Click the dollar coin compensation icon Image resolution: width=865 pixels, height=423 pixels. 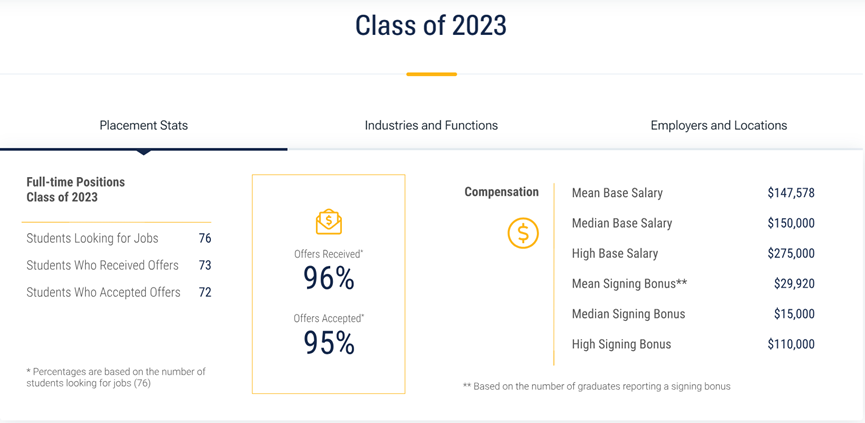coord(523,233)
